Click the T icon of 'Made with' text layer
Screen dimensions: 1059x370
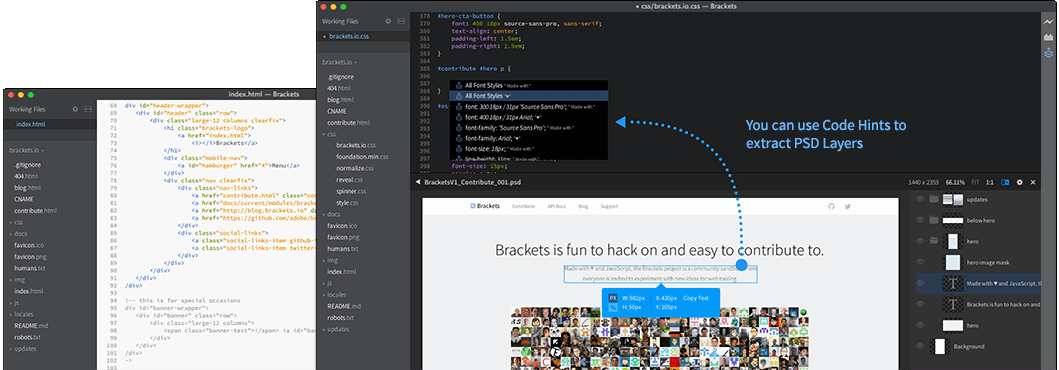tap(953, 284)
